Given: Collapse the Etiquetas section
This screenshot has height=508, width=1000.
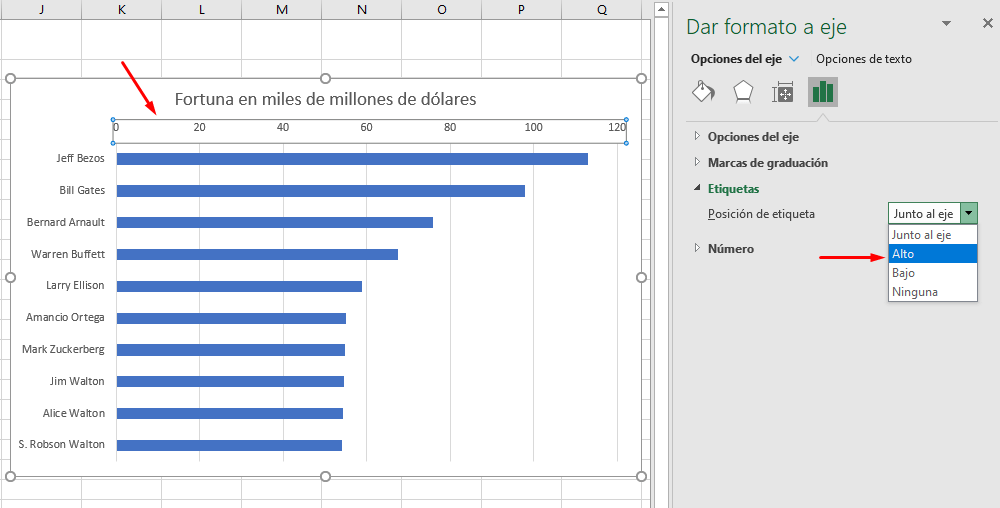Looking at the screenshot, I should pos(697,189).
